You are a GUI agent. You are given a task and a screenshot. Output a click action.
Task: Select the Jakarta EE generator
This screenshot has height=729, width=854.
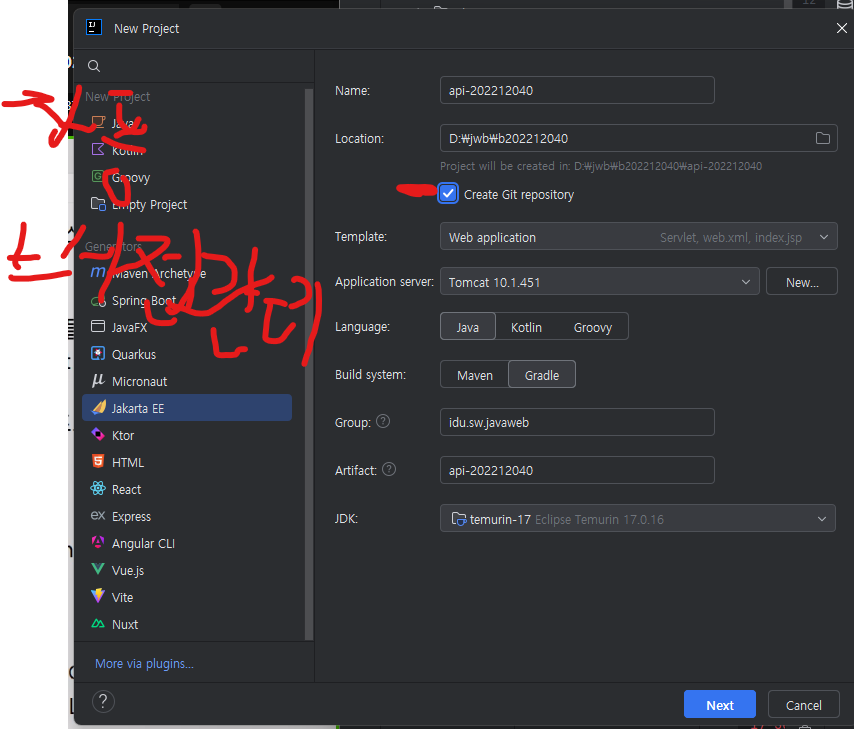click(187, 408)
